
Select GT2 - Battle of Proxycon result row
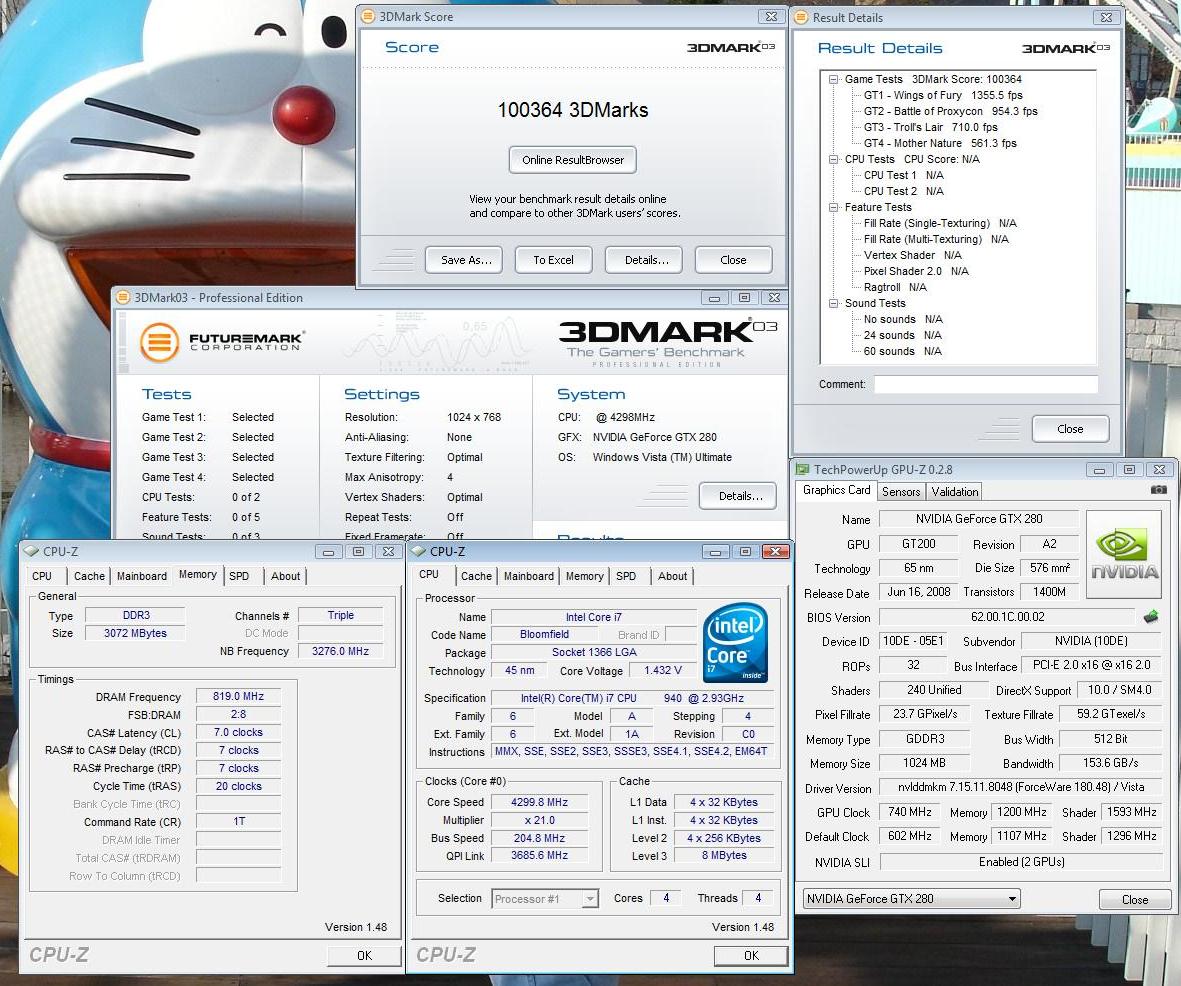[950, 111]
